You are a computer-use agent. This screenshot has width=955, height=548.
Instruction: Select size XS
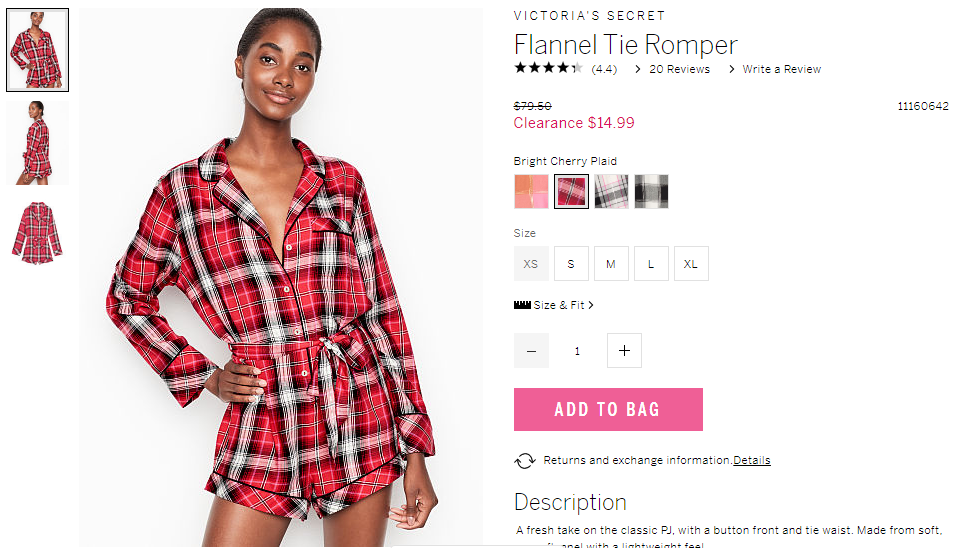[x=531, y=264]
